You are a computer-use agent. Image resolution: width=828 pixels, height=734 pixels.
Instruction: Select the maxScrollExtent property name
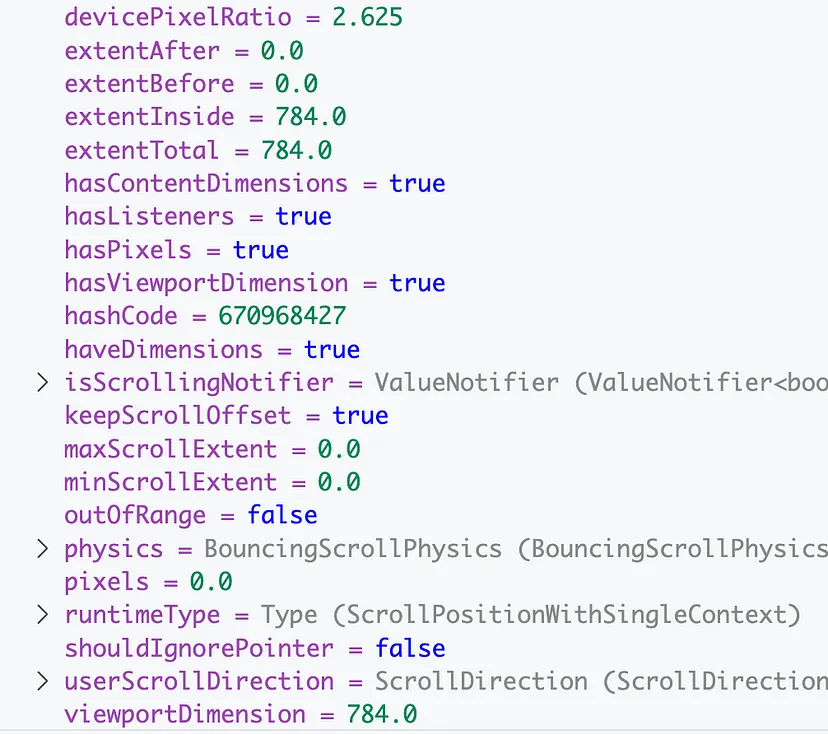(x=170, y=448)
